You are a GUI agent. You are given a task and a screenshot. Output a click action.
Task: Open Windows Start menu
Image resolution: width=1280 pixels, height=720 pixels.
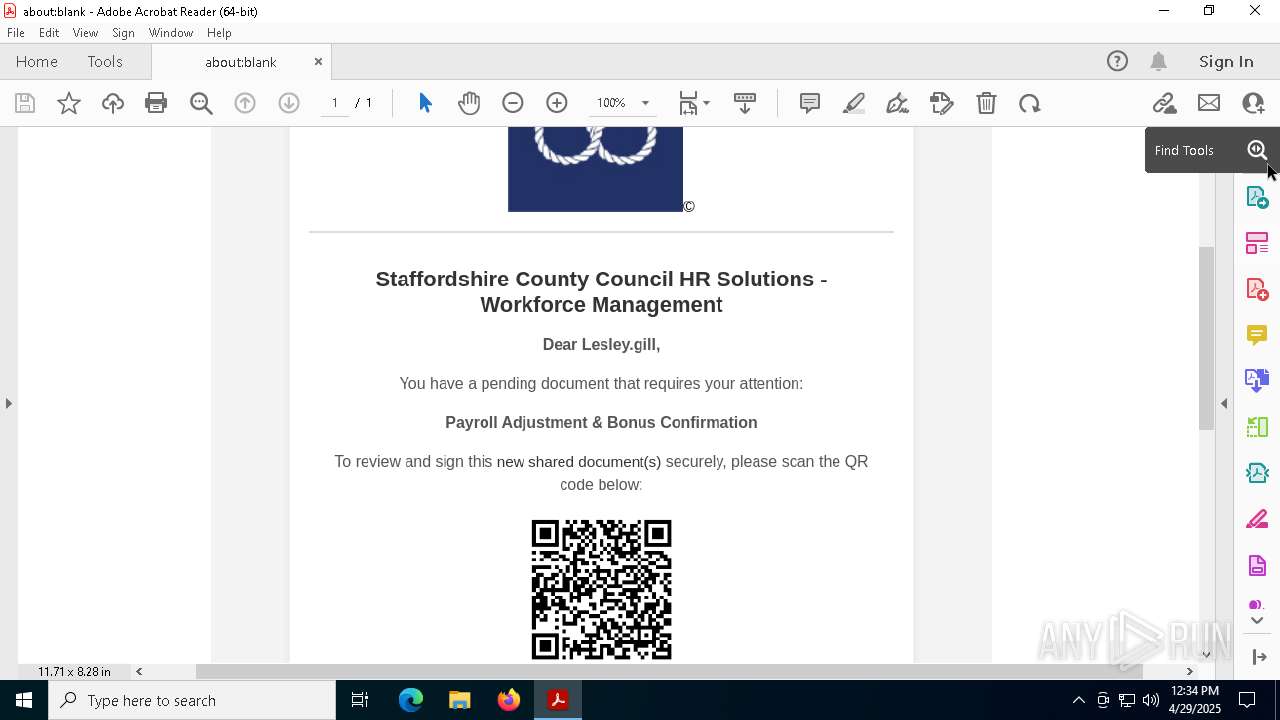(x=24, y=700)
